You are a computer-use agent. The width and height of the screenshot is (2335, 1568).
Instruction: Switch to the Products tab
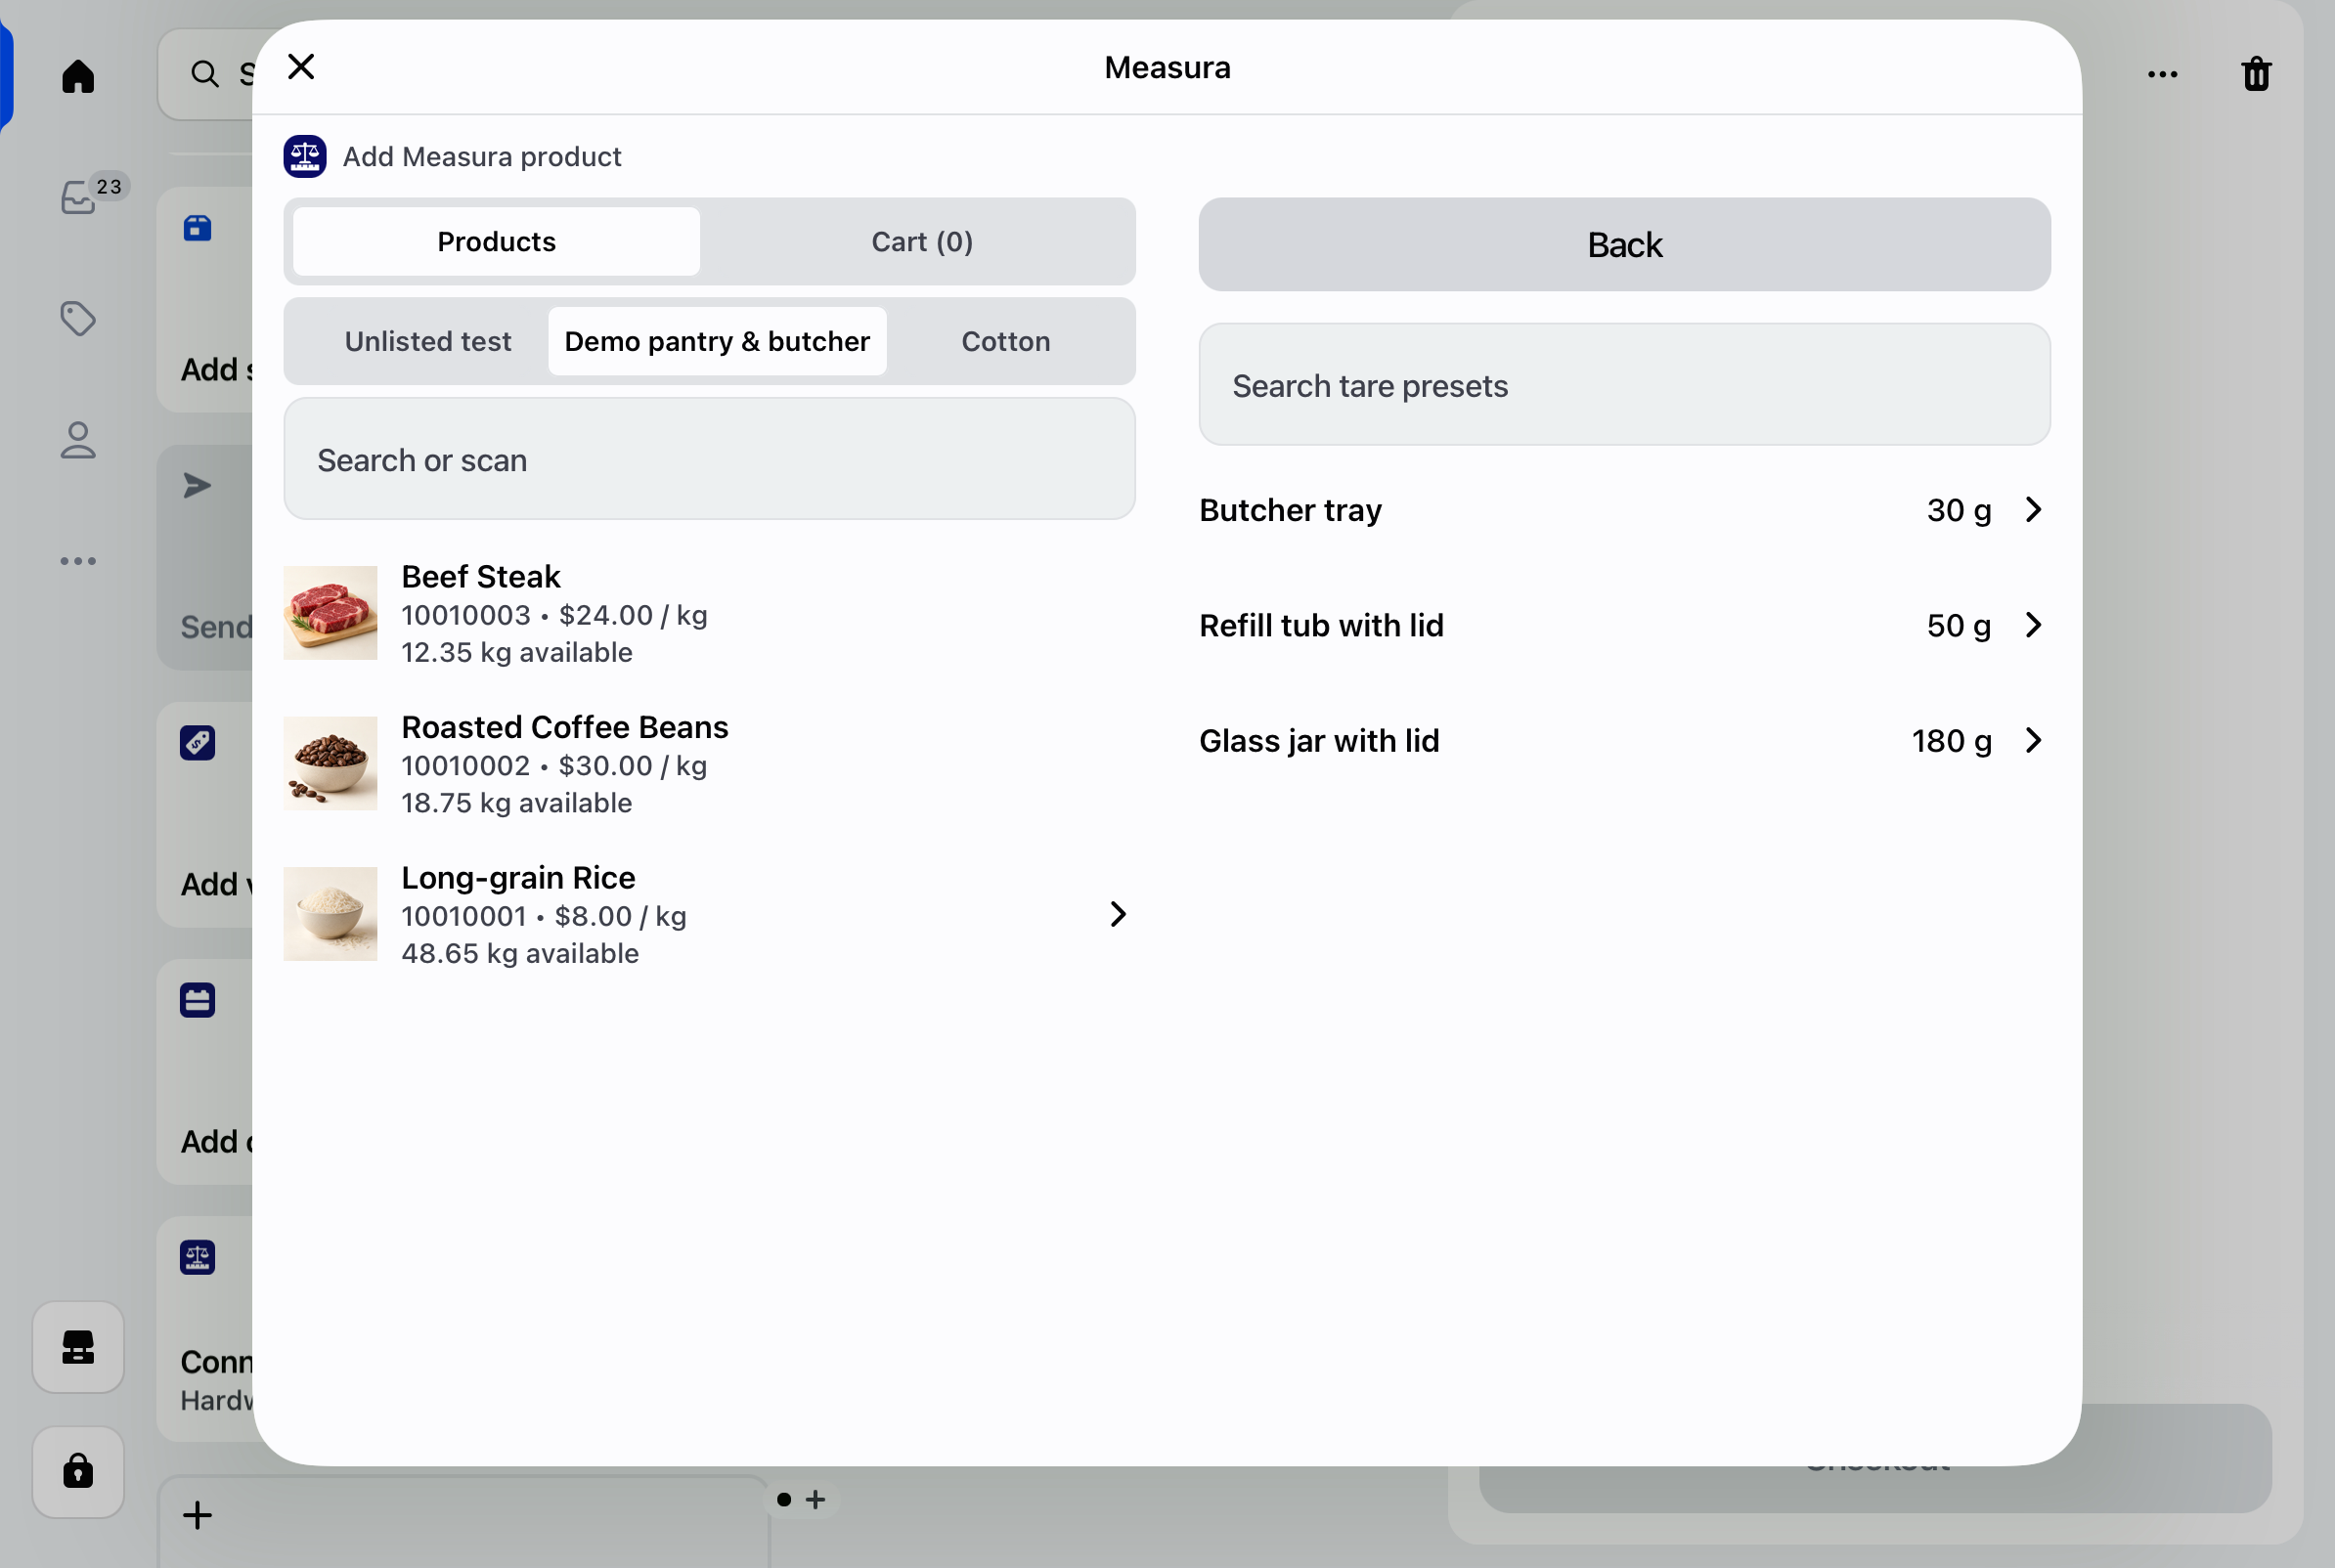point(496,241)
